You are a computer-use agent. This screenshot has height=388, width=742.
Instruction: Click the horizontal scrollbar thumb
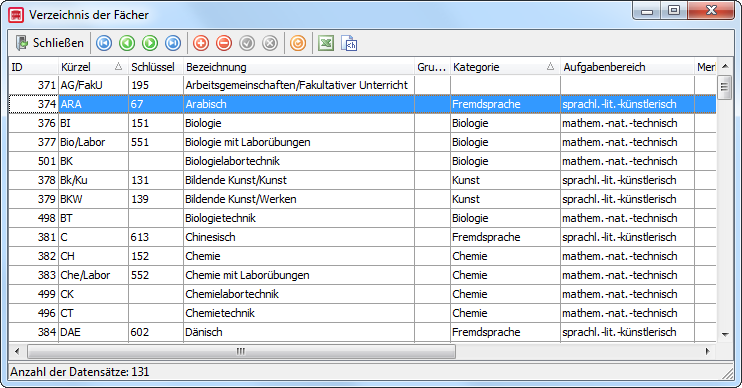click(x=241, y=352)
